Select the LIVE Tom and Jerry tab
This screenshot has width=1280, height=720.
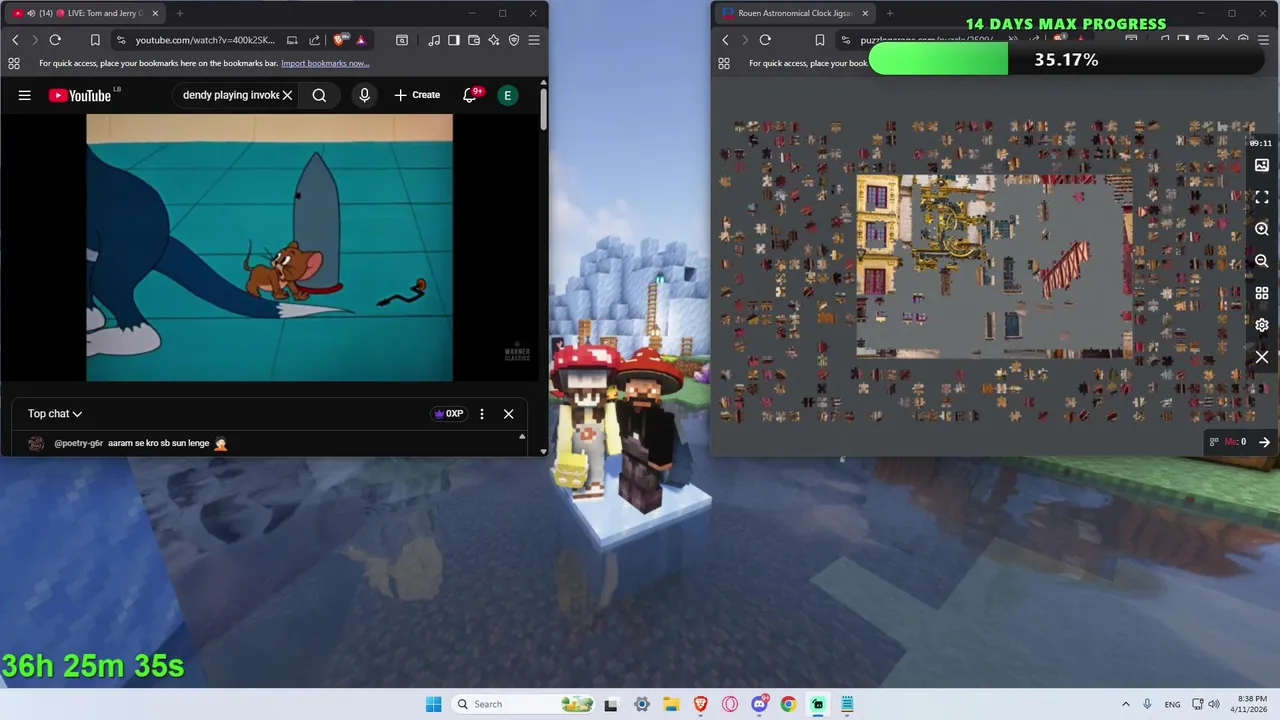tap(85, 13)
